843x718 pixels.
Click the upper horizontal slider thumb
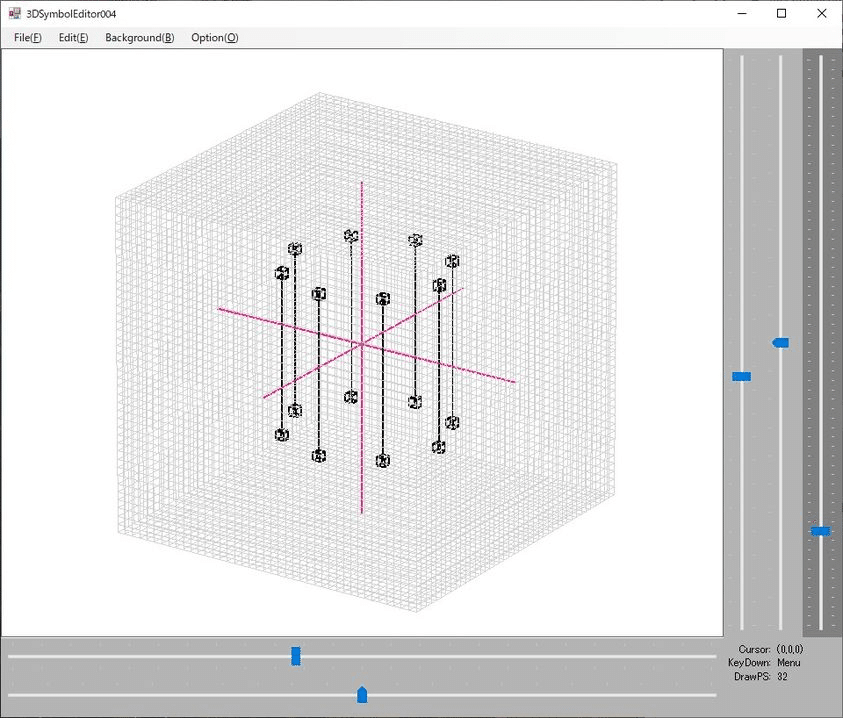tap(296, 656)
